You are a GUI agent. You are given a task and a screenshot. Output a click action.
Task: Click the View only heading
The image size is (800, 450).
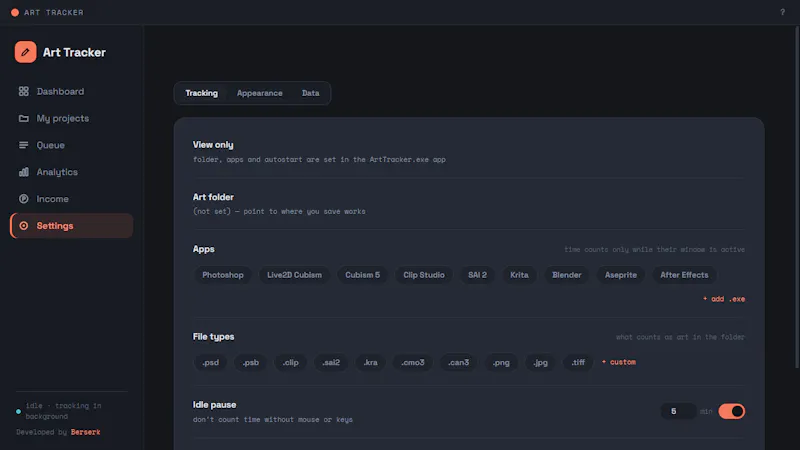pos(213,145)
